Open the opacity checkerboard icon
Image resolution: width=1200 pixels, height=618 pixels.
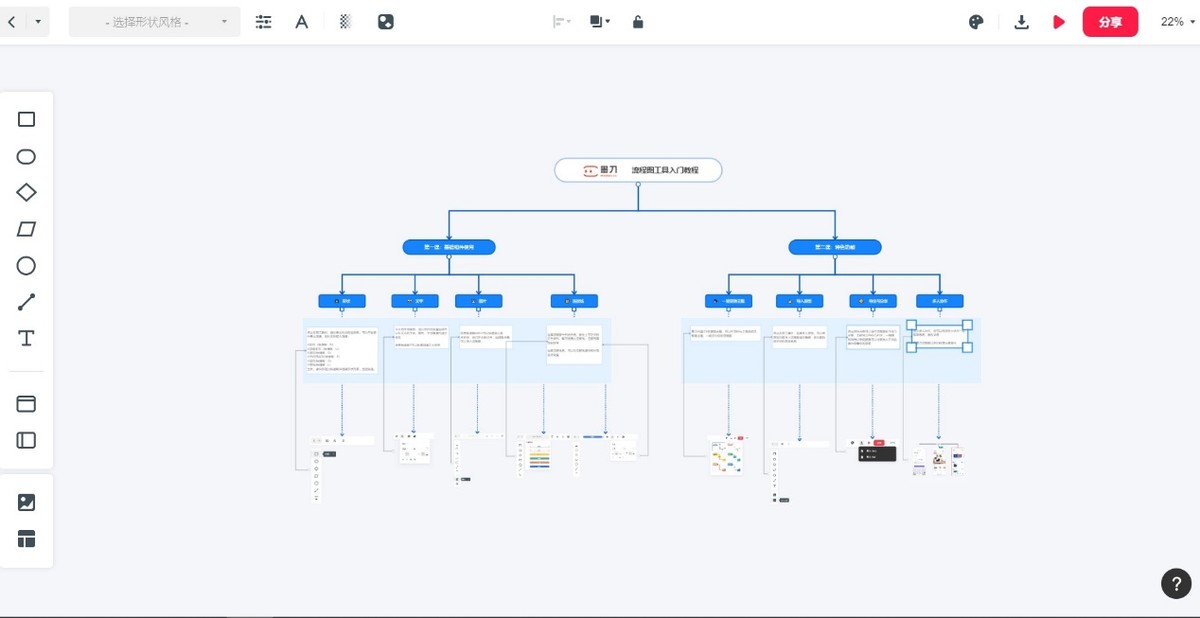[345, 21]
